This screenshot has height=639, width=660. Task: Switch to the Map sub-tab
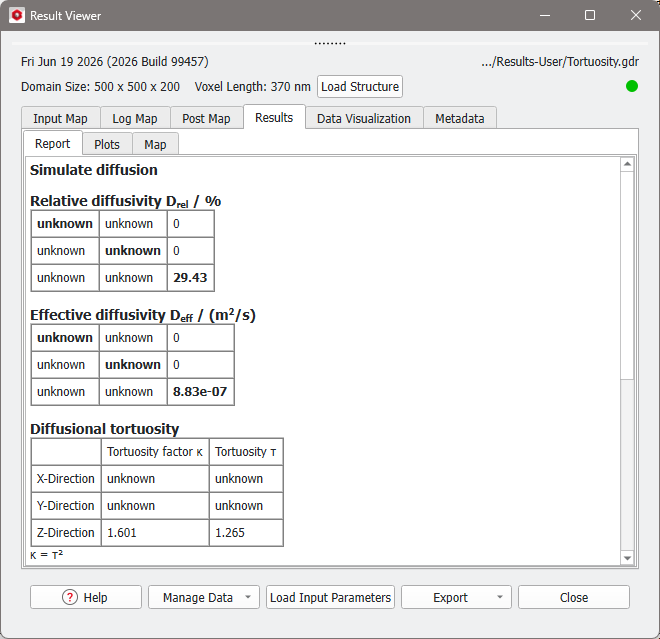155,144
